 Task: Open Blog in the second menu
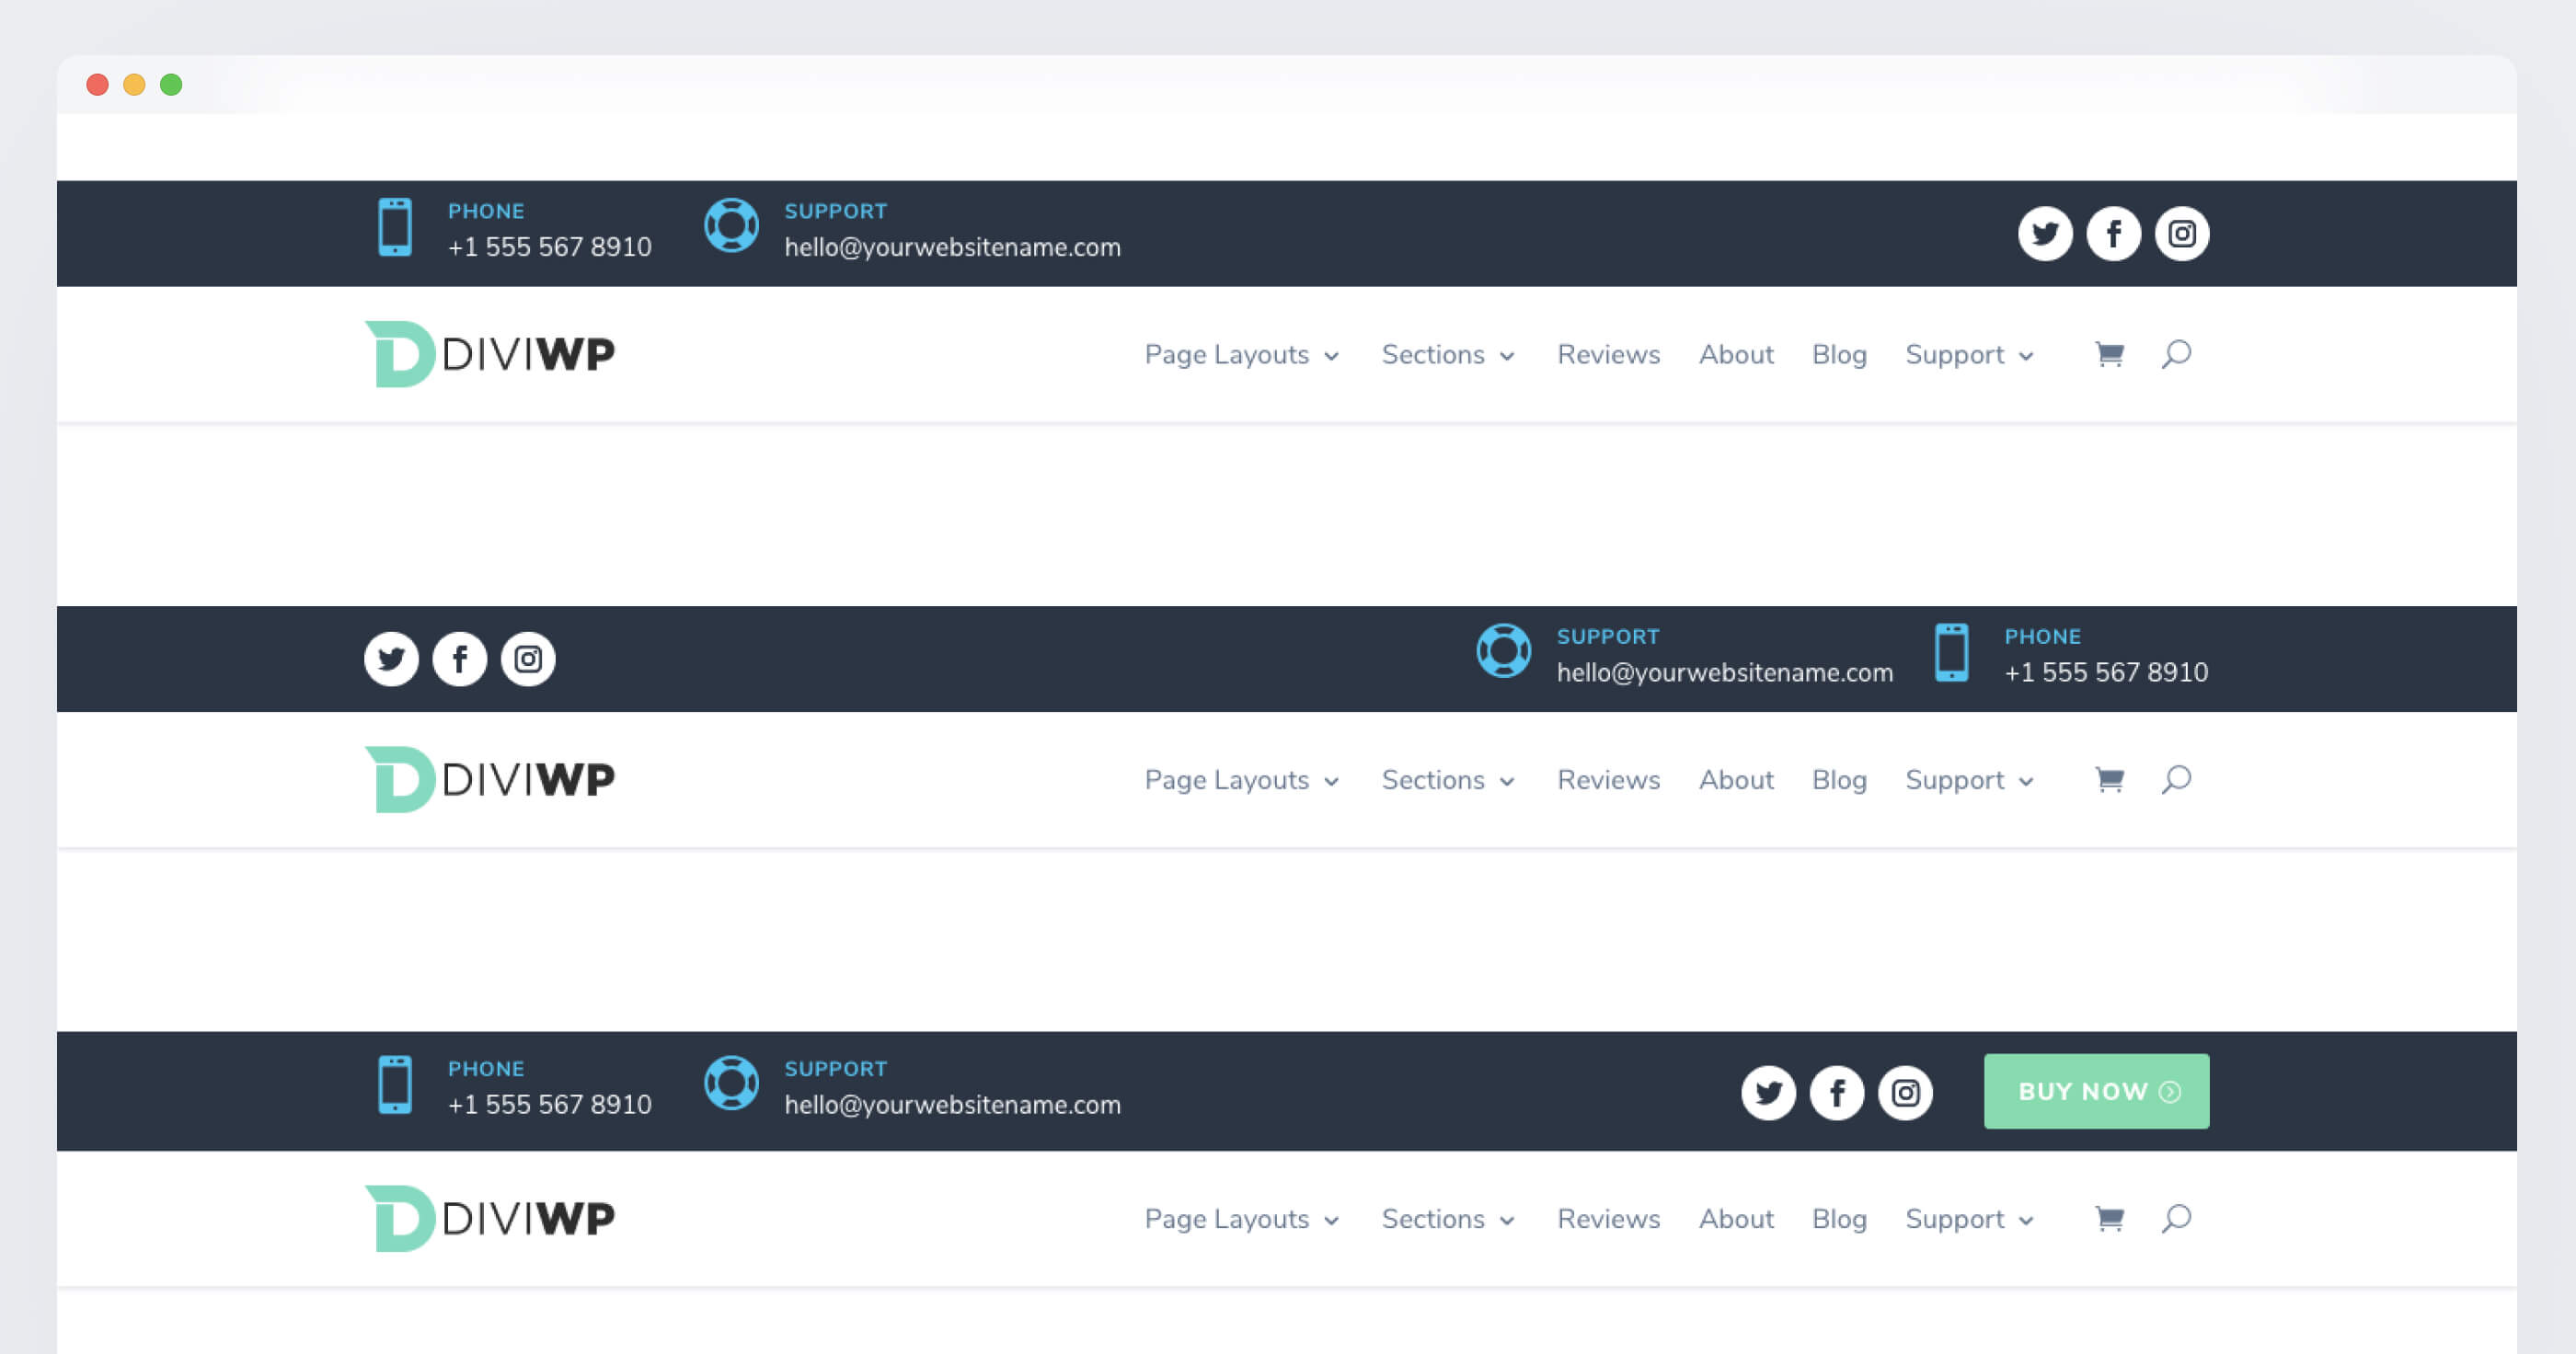click(x=1839, y=780)
